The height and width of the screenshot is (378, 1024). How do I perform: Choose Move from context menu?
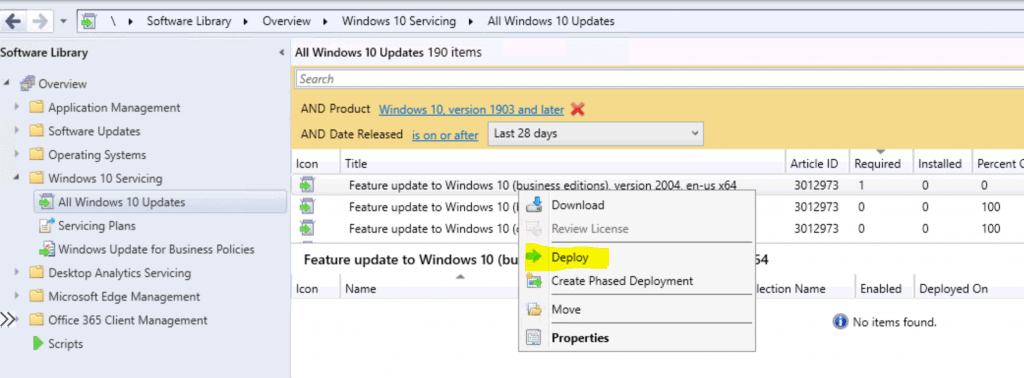point(637,309)
